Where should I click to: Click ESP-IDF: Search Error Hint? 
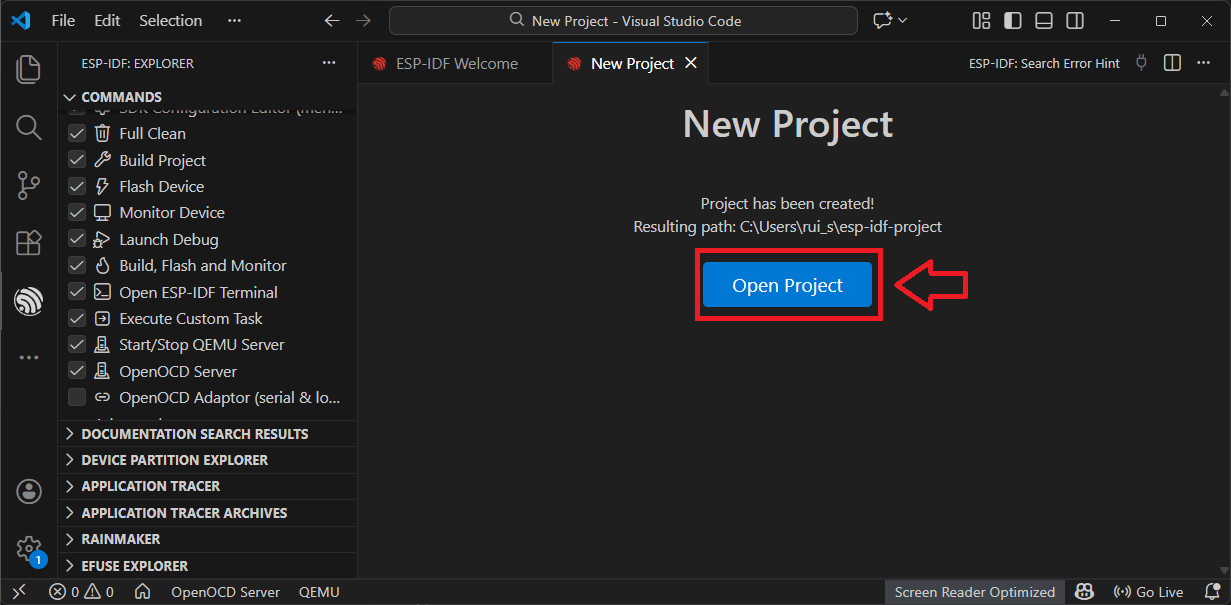(x=1044, y=62)
